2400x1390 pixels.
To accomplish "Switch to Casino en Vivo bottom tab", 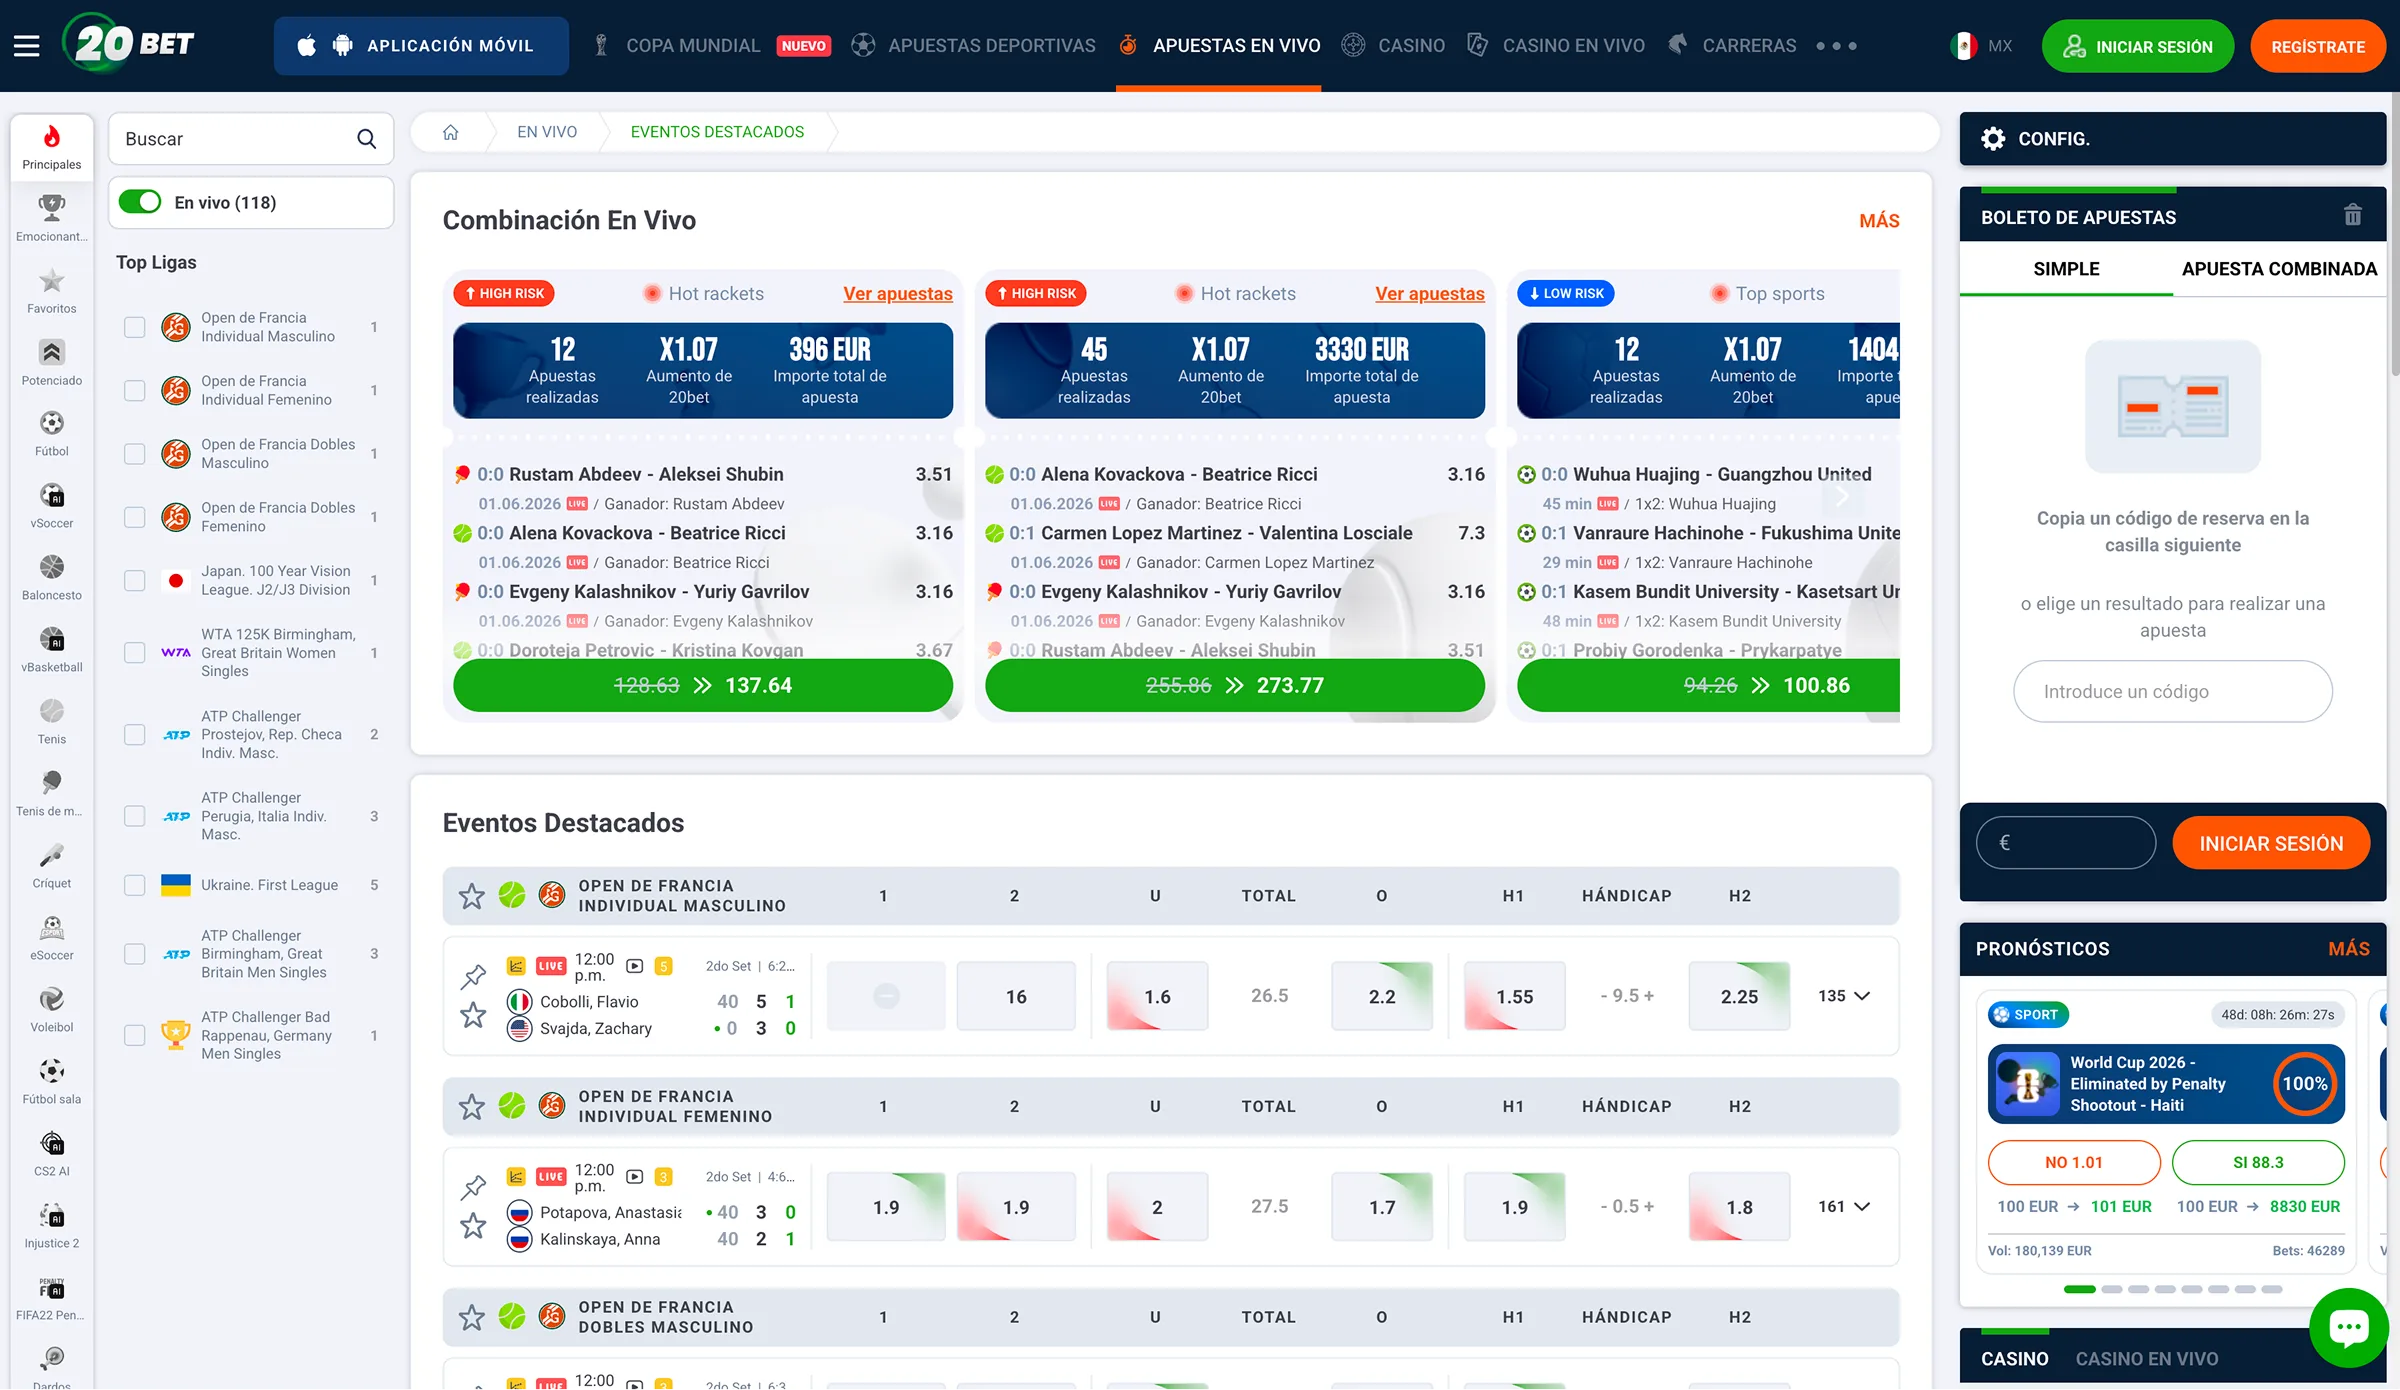I will tap(2146, 1359).
